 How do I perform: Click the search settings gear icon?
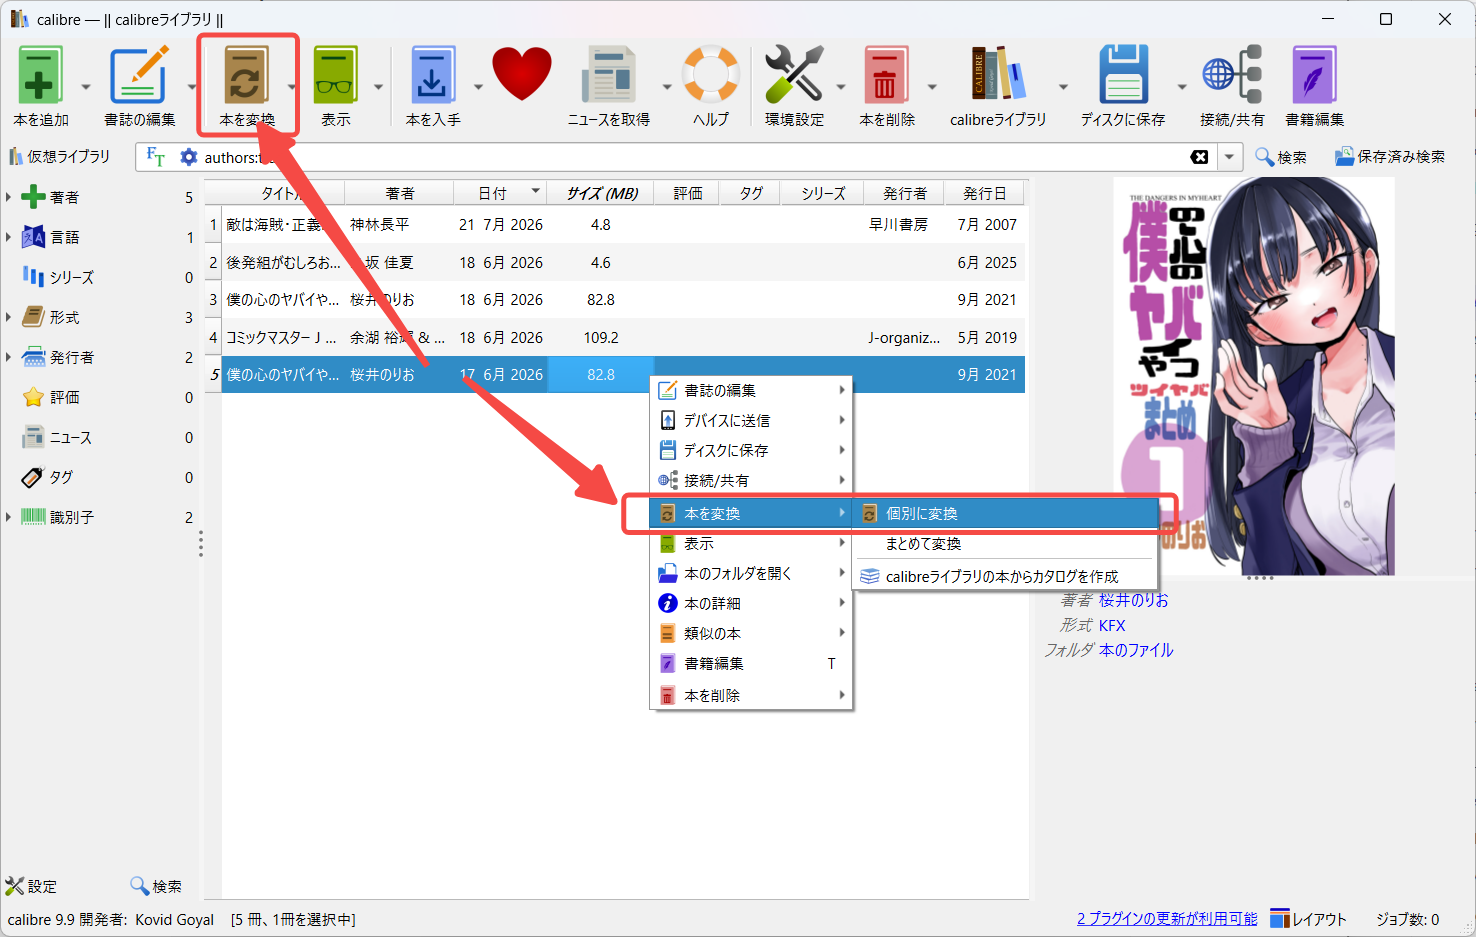[188, 157]
